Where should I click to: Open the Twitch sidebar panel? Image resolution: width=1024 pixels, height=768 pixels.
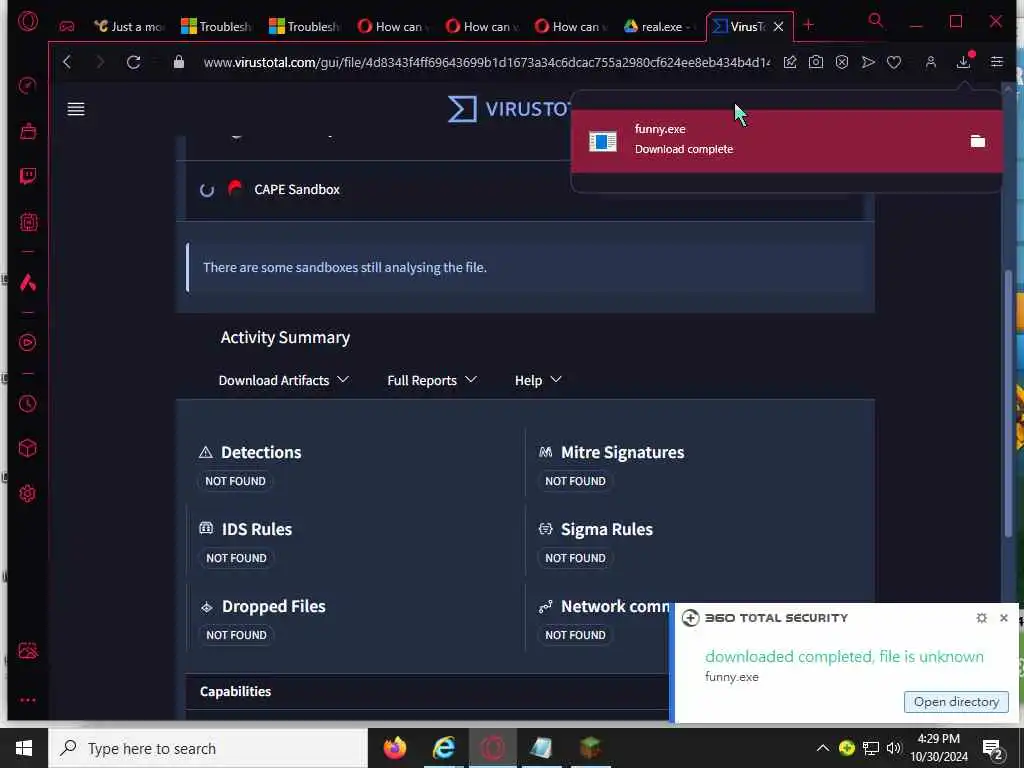pyautogui.click(x=27, y=176)
